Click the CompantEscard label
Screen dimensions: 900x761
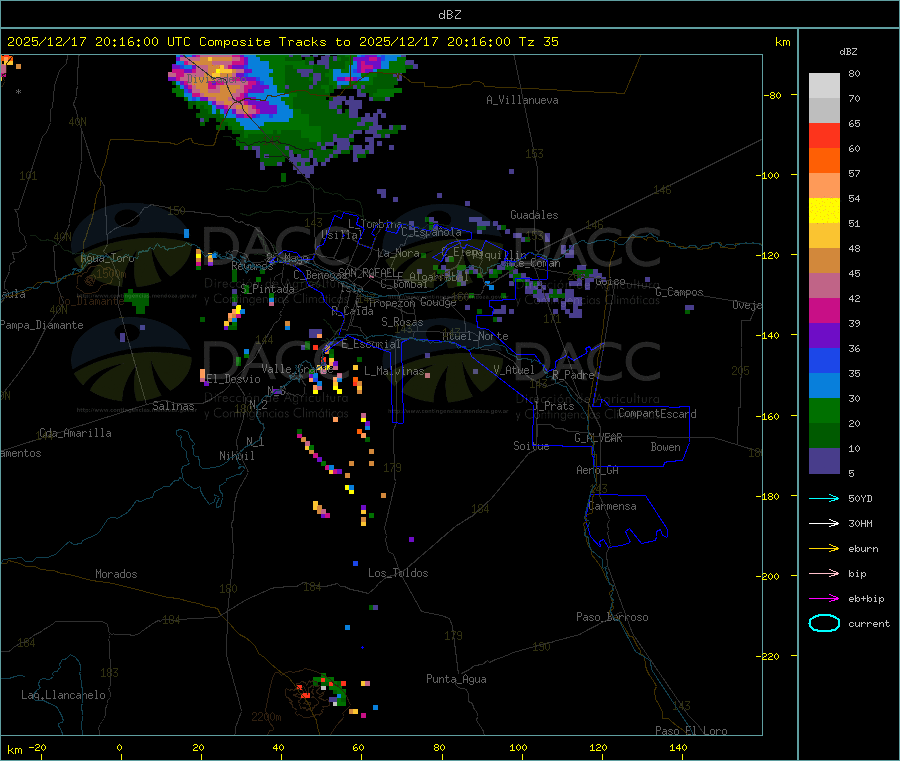(657, 414)
